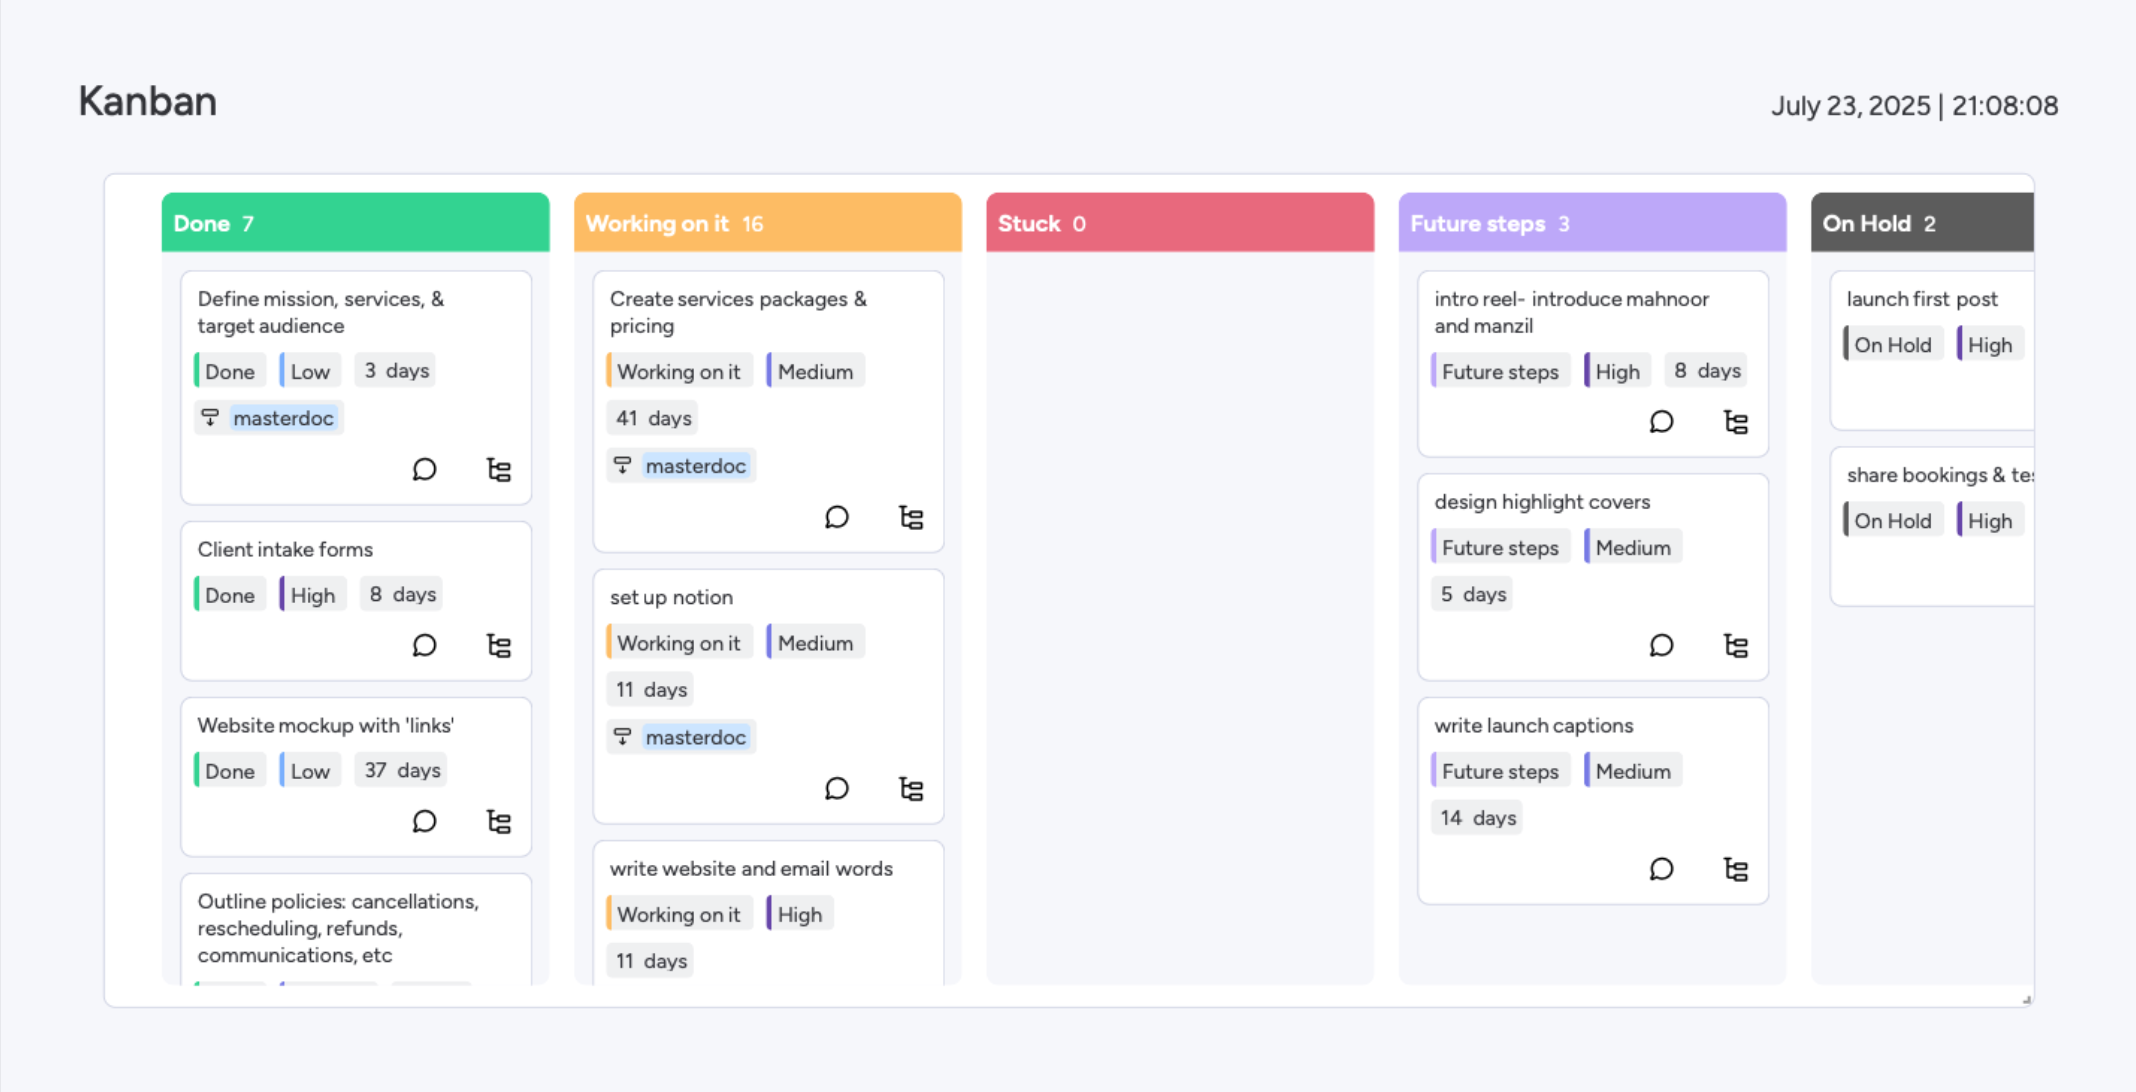
Task: Click subitems icon on 'Create services packages' card
Action: pyautogui.click(x=910, y=517)
